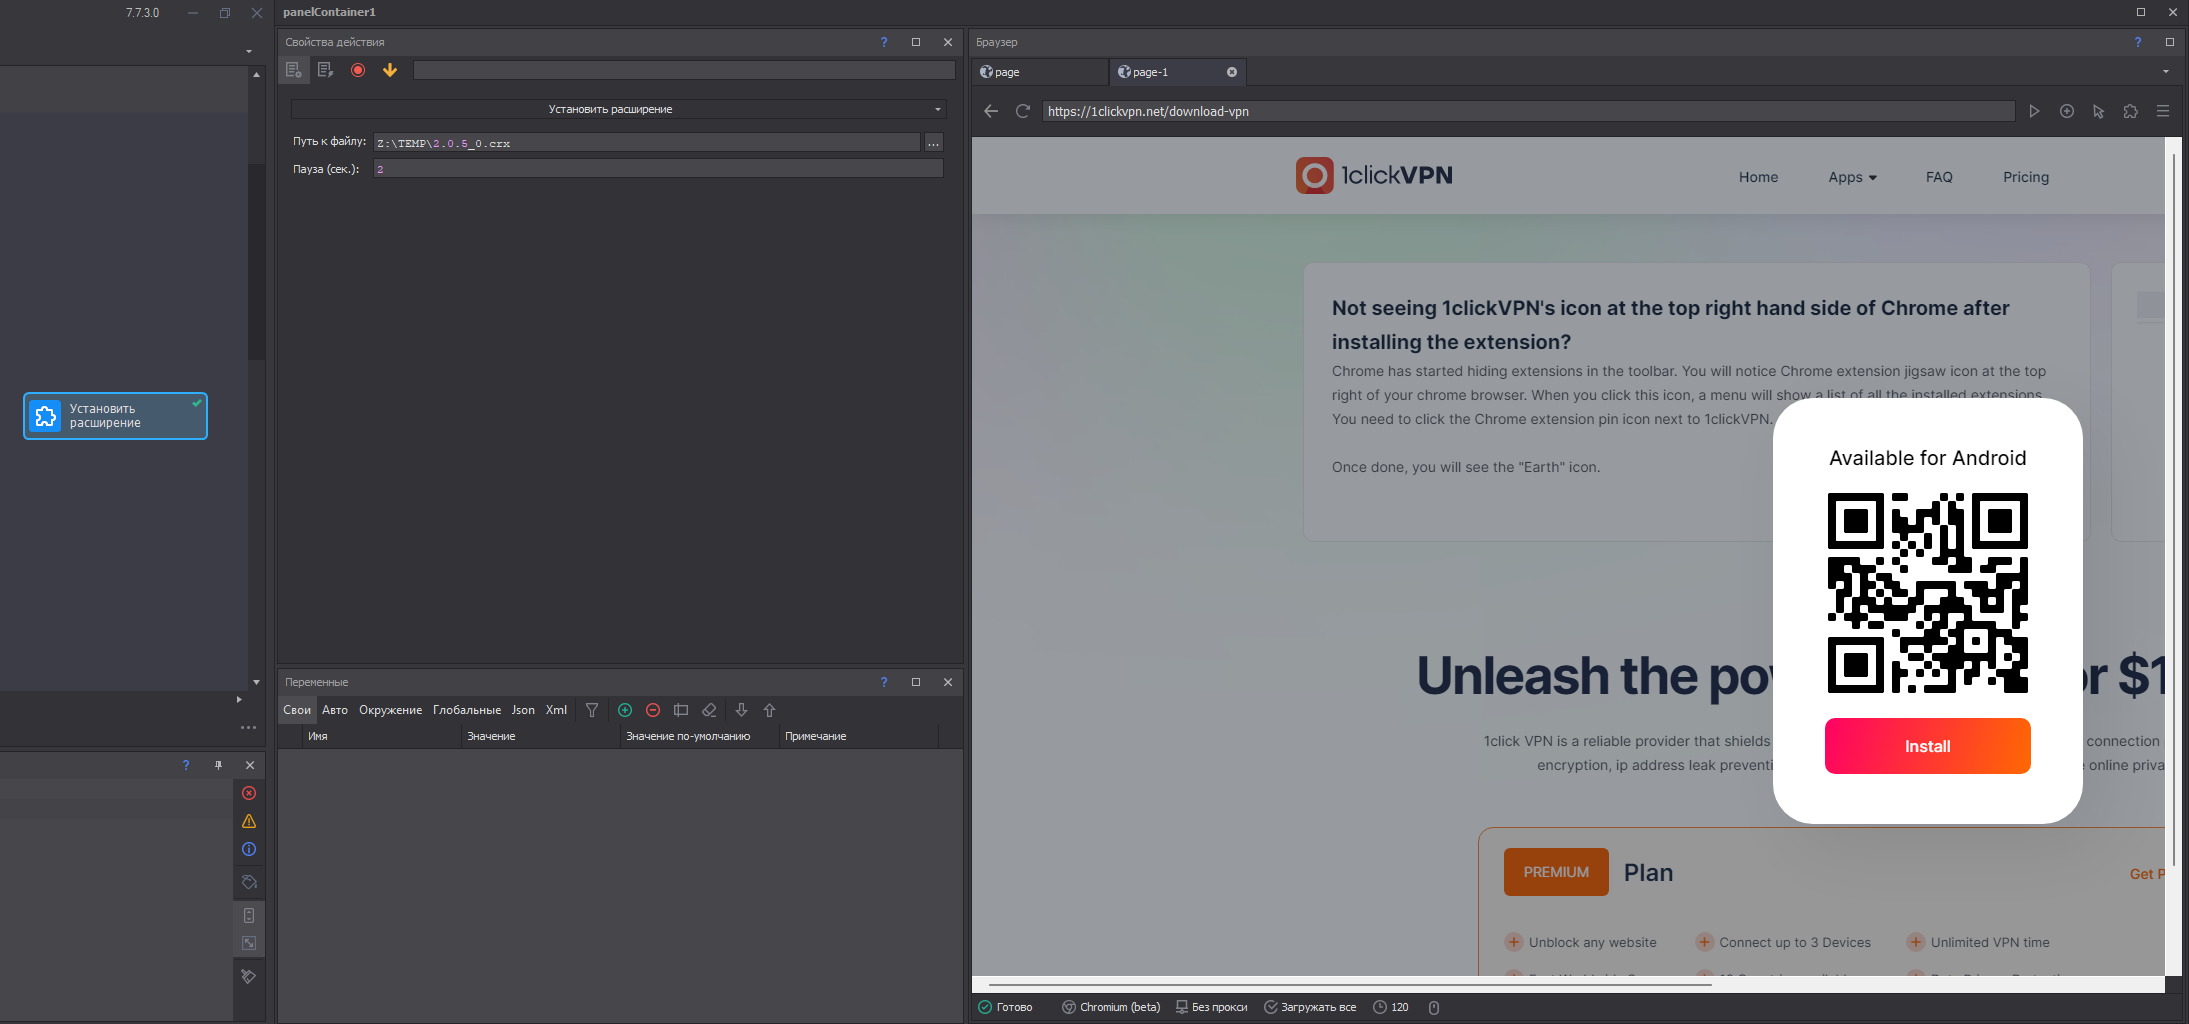
Task: Switch to the Json tab
Action: coord(523,710)
